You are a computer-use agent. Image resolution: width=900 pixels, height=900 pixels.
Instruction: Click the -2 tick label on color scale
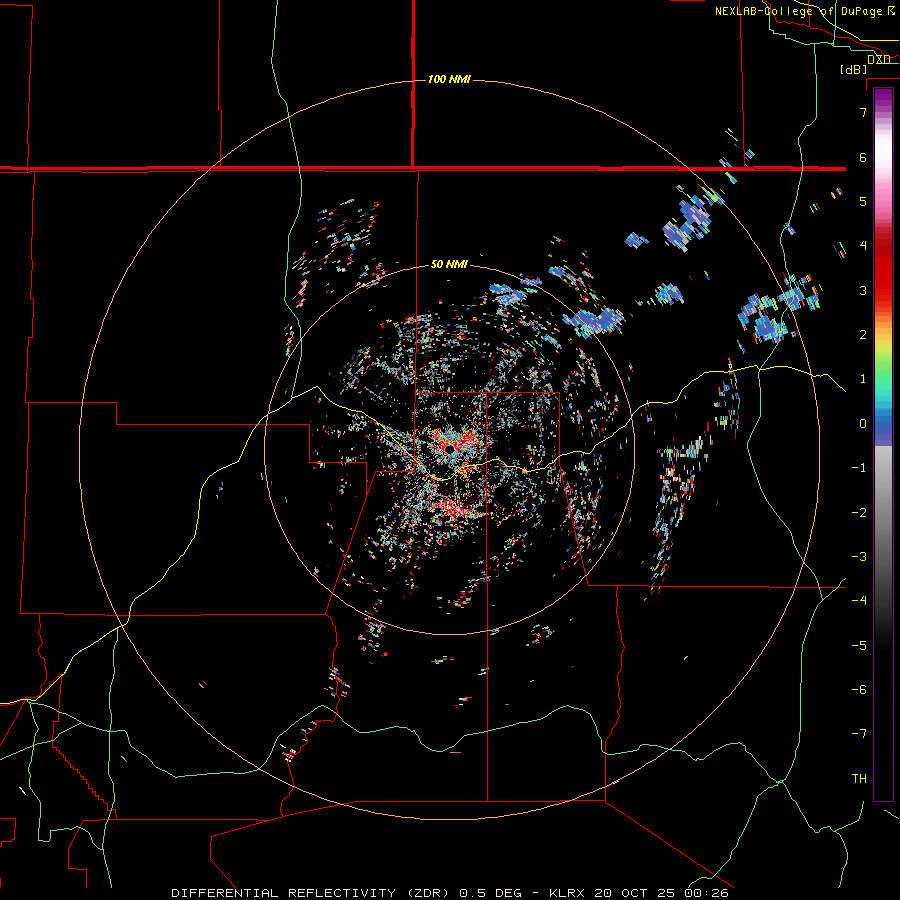pyautogui.click(x=859, y=513)
